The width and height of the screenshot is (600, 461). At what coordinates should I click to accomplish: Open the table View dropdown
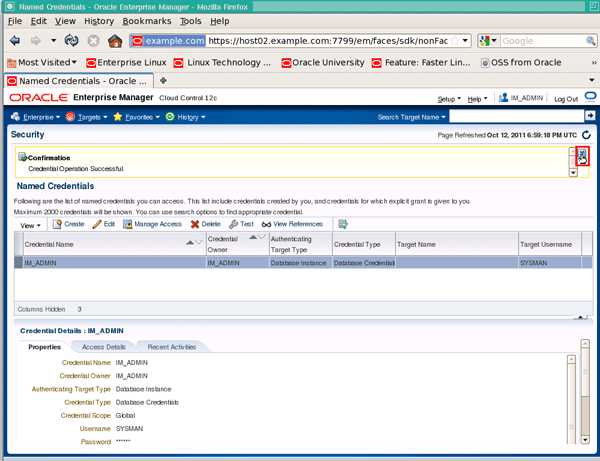pyautogui.click(x=30, y=225)
